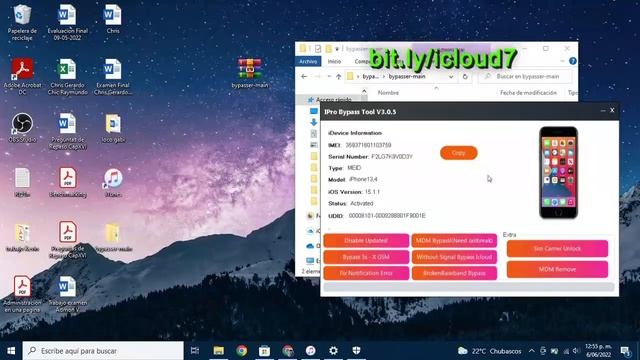This screenshot has height=360, width=640.
Task: Select the loco gabi folder icon
Action: click(113, 128)
